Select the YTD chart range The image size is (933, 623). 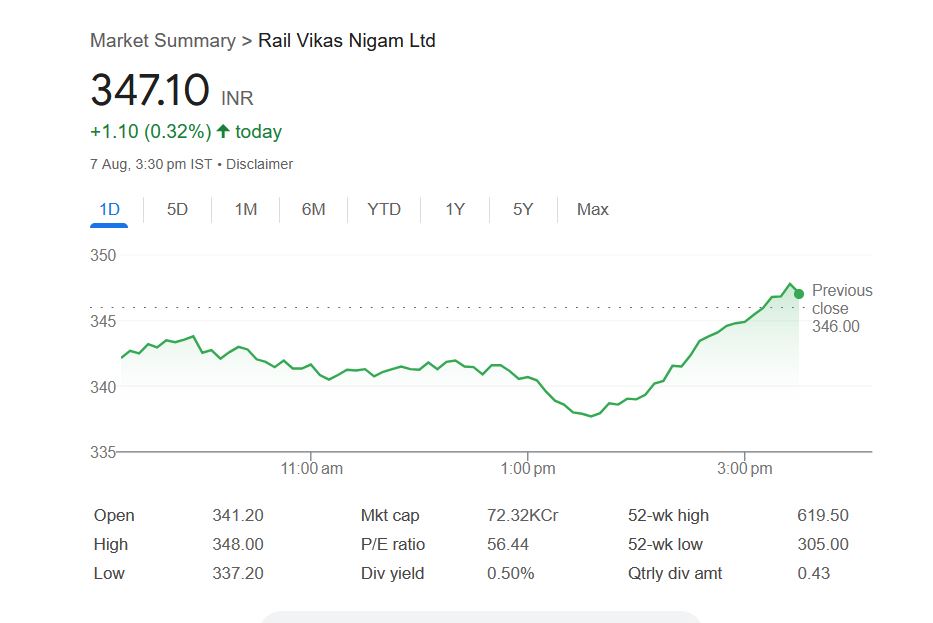(x=383, y=209)
